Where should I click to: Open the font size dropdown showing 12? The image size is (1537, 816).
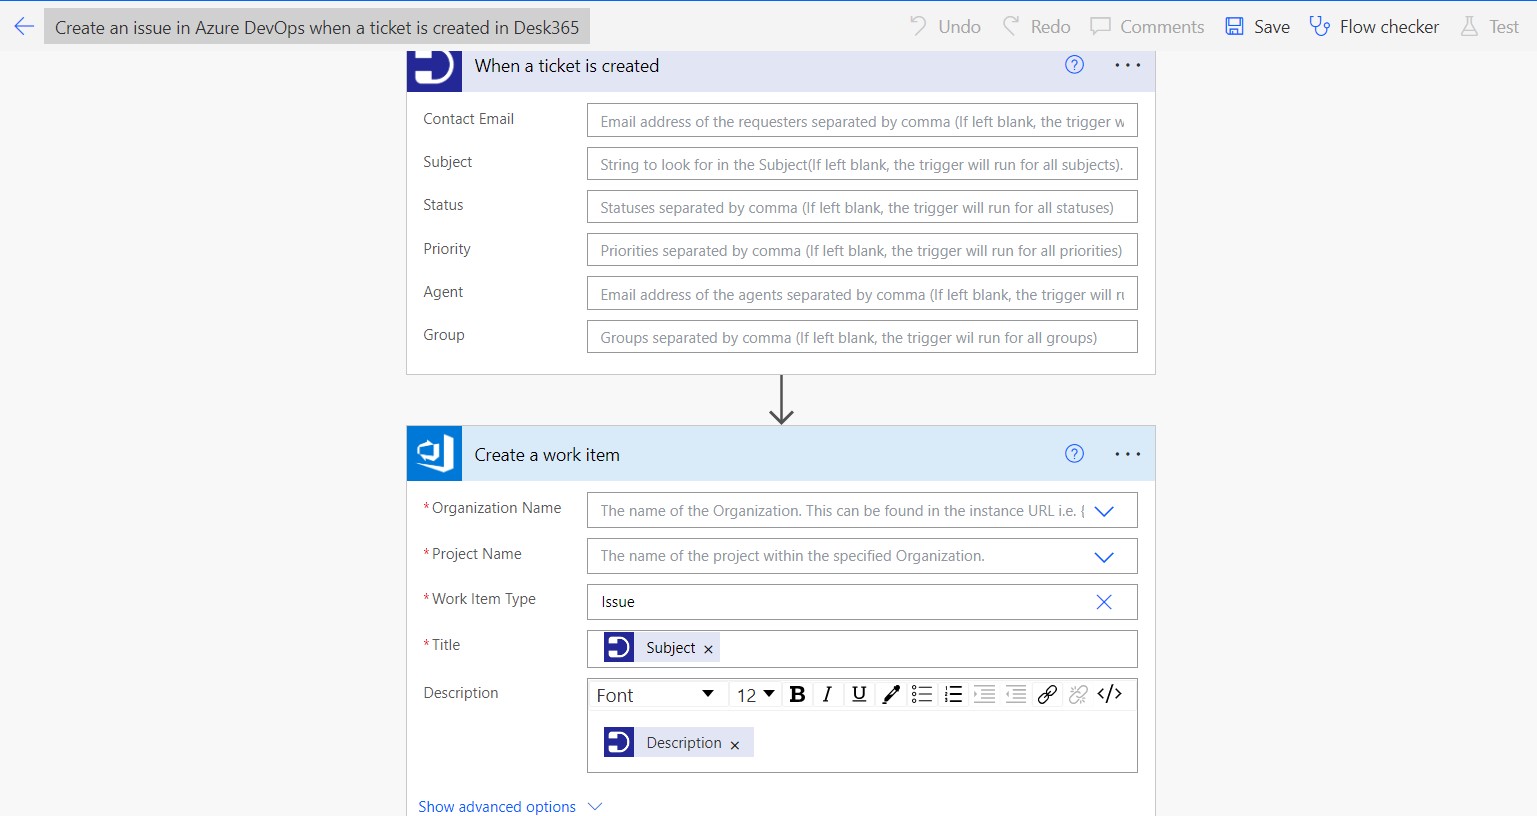[755, 693]
